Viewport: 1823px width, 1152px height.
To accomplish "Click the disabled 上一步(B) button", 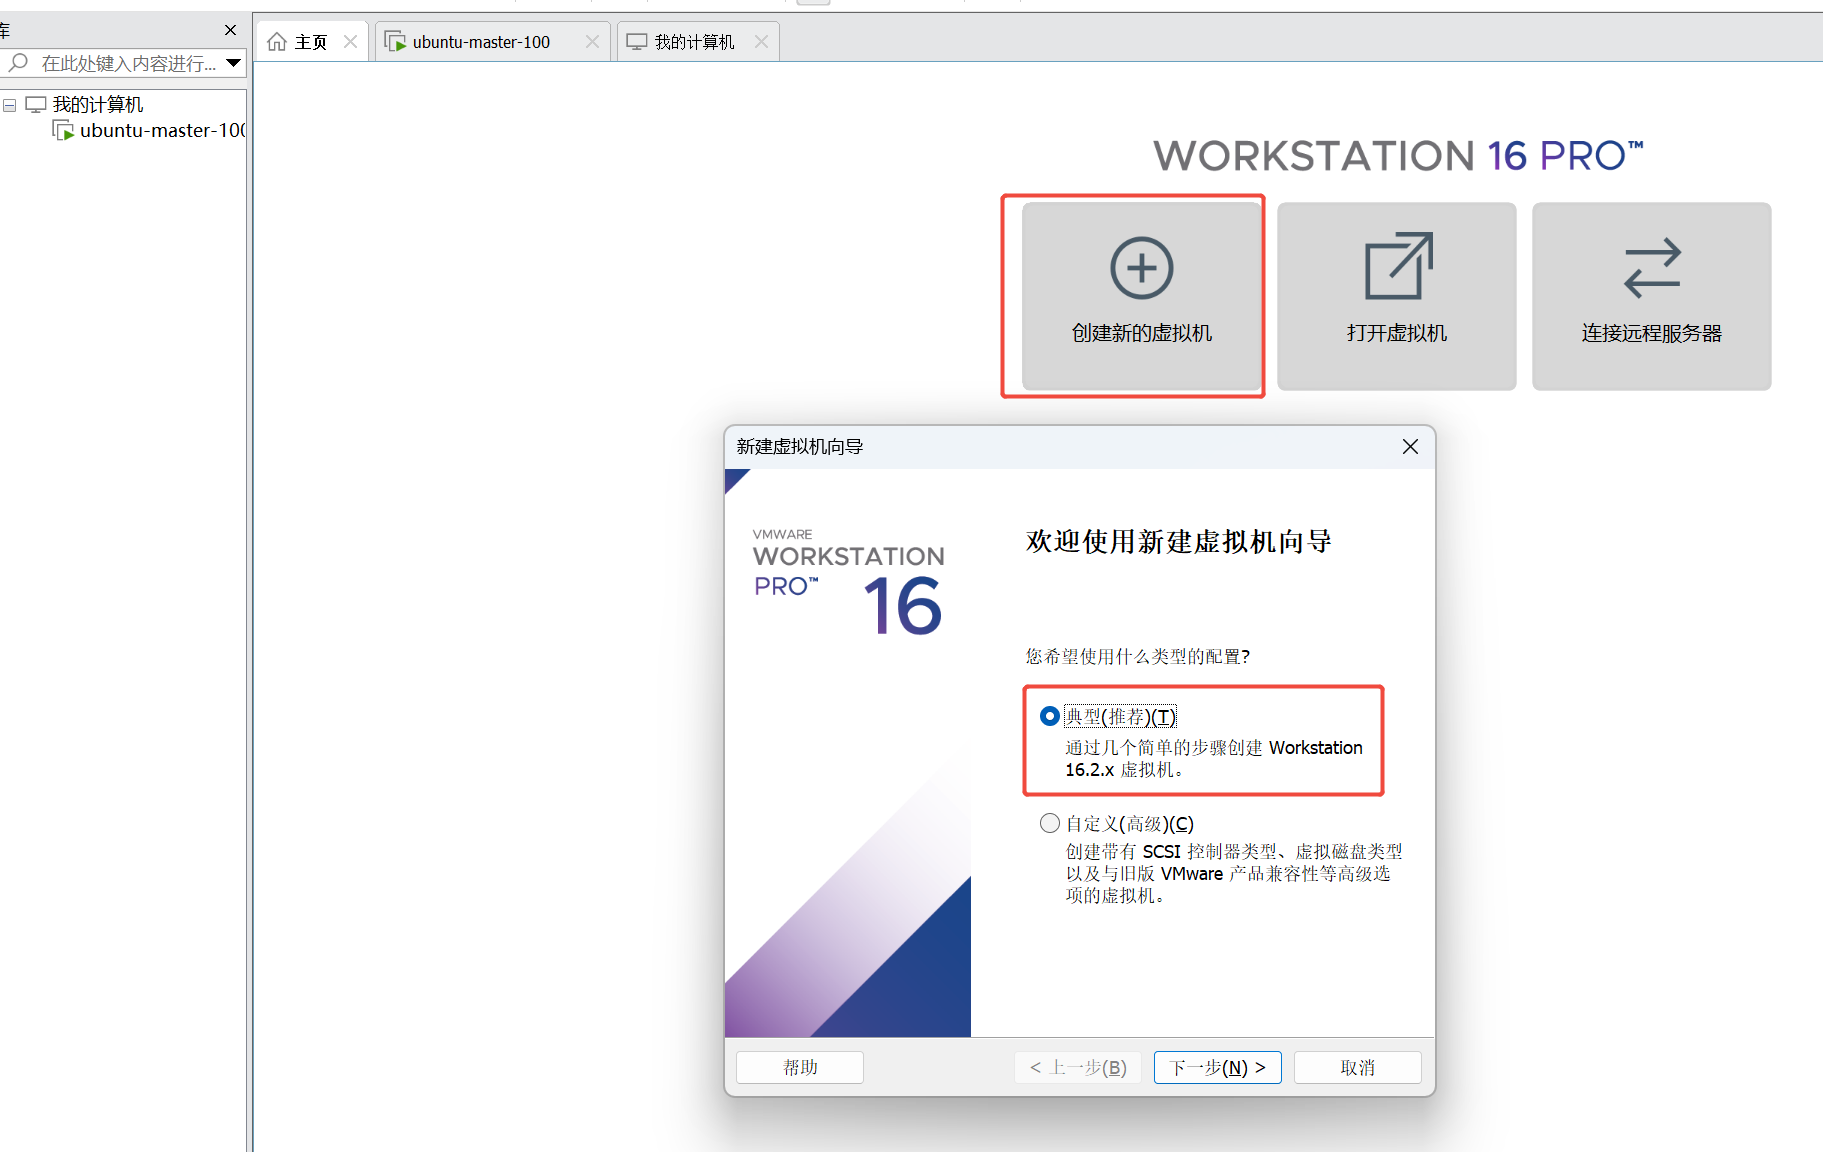I will (1077, 1067).
